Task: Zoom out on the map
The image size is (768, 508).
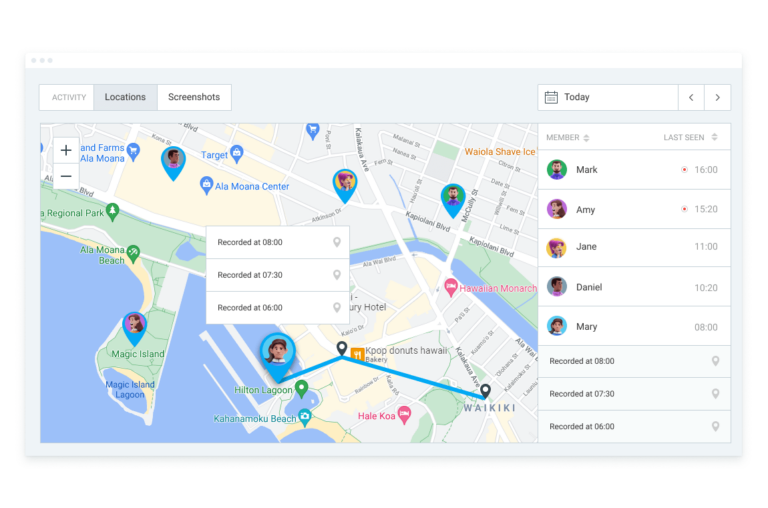Action: tap(66, 176)
